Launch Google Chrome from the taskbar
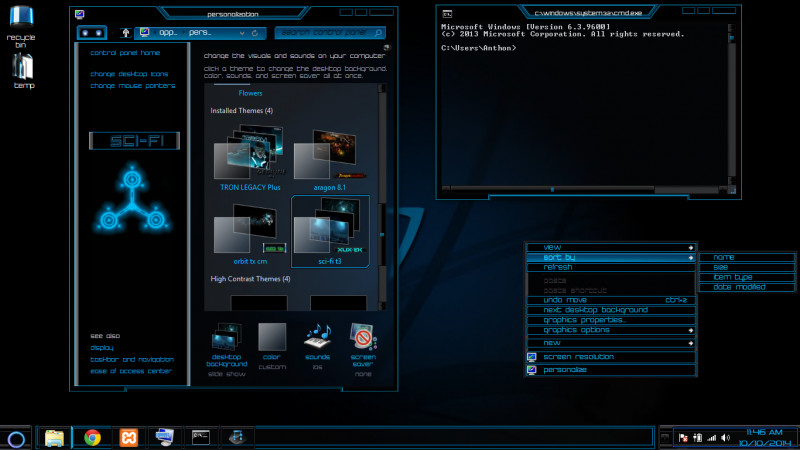 92,438
